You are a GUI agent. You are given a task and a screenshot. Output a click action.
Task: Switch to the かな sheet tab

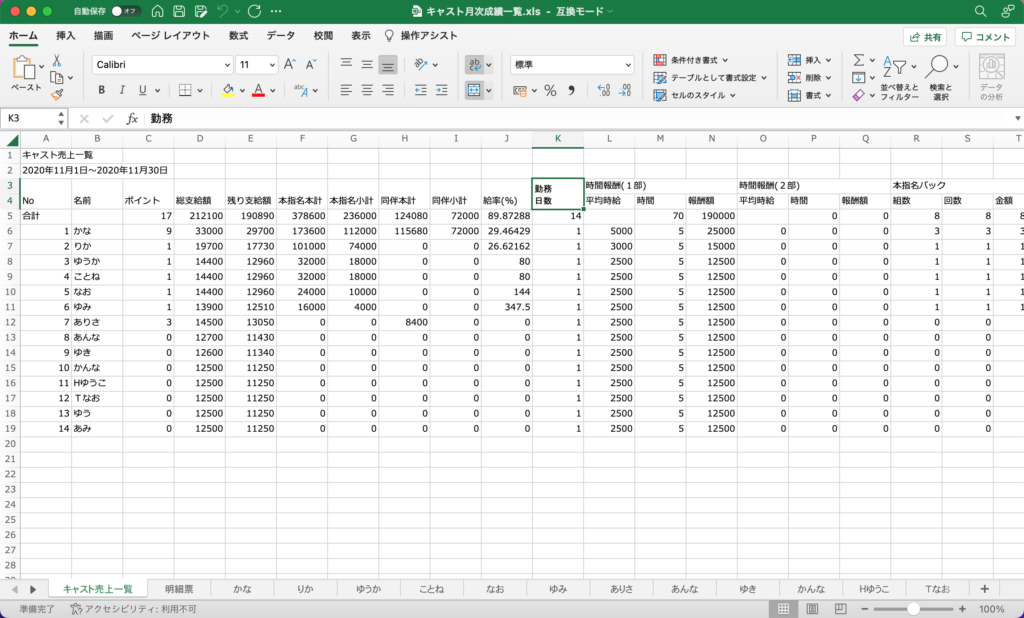pos(242,589)
